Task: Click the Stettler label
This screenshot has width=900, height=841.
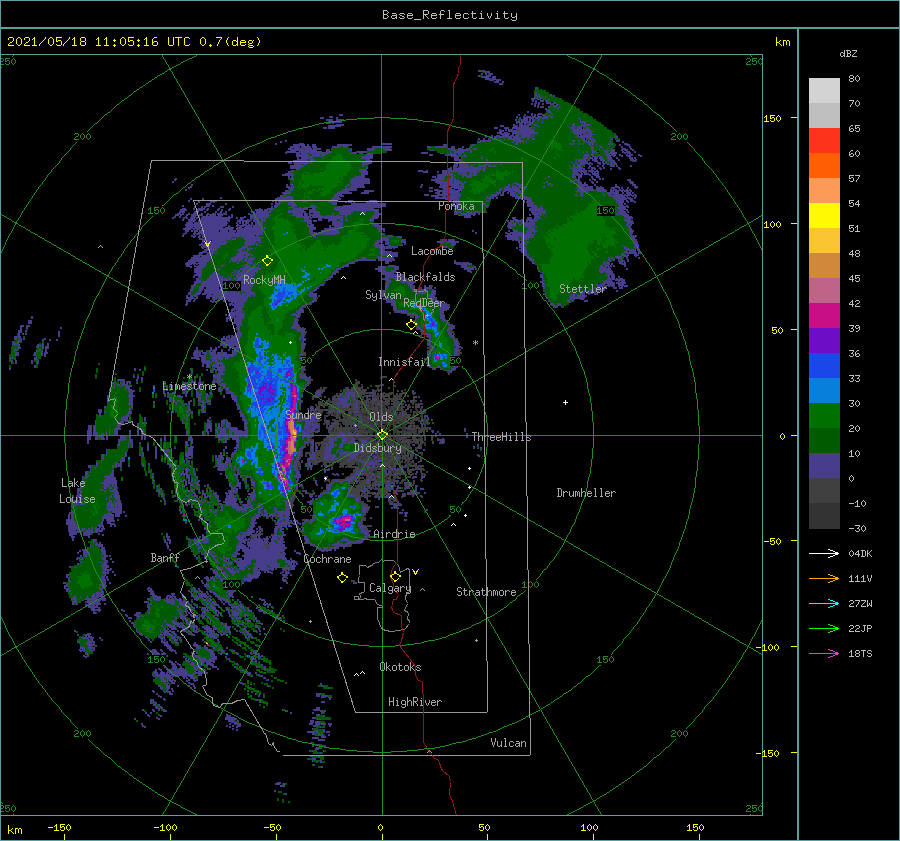Action: (x=583, y=289)
